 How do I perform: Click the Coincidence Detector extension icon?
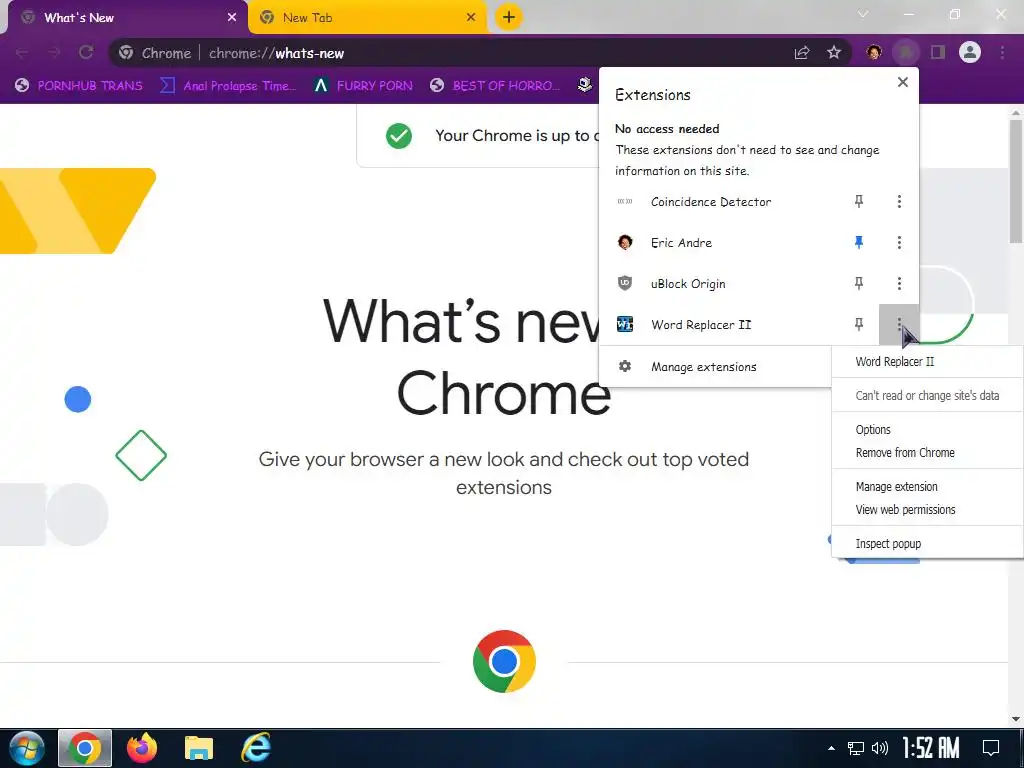(625, 202)
